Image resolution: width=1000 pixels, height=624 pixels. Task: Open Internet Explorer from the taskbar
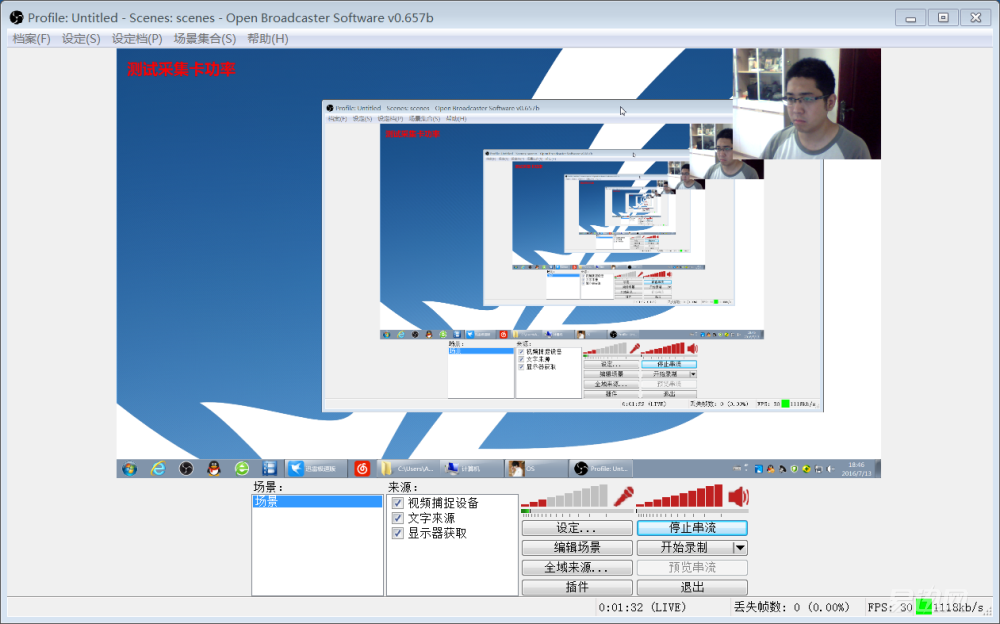point(158,468)
